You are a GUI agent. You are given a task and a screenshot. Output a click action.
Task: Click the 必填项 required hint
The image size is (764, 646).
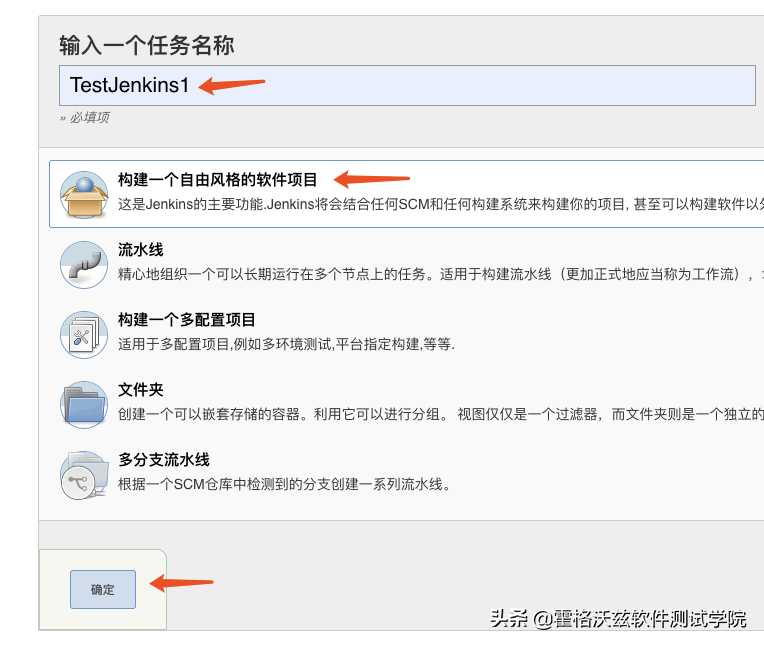(x=85, y=117)
